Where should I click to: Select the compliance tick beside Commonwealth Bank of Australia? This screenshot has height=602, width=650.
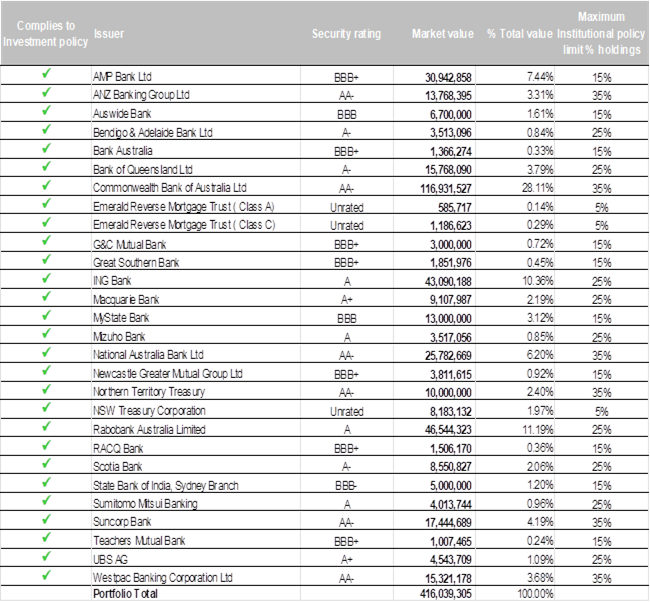click(45, 187)
